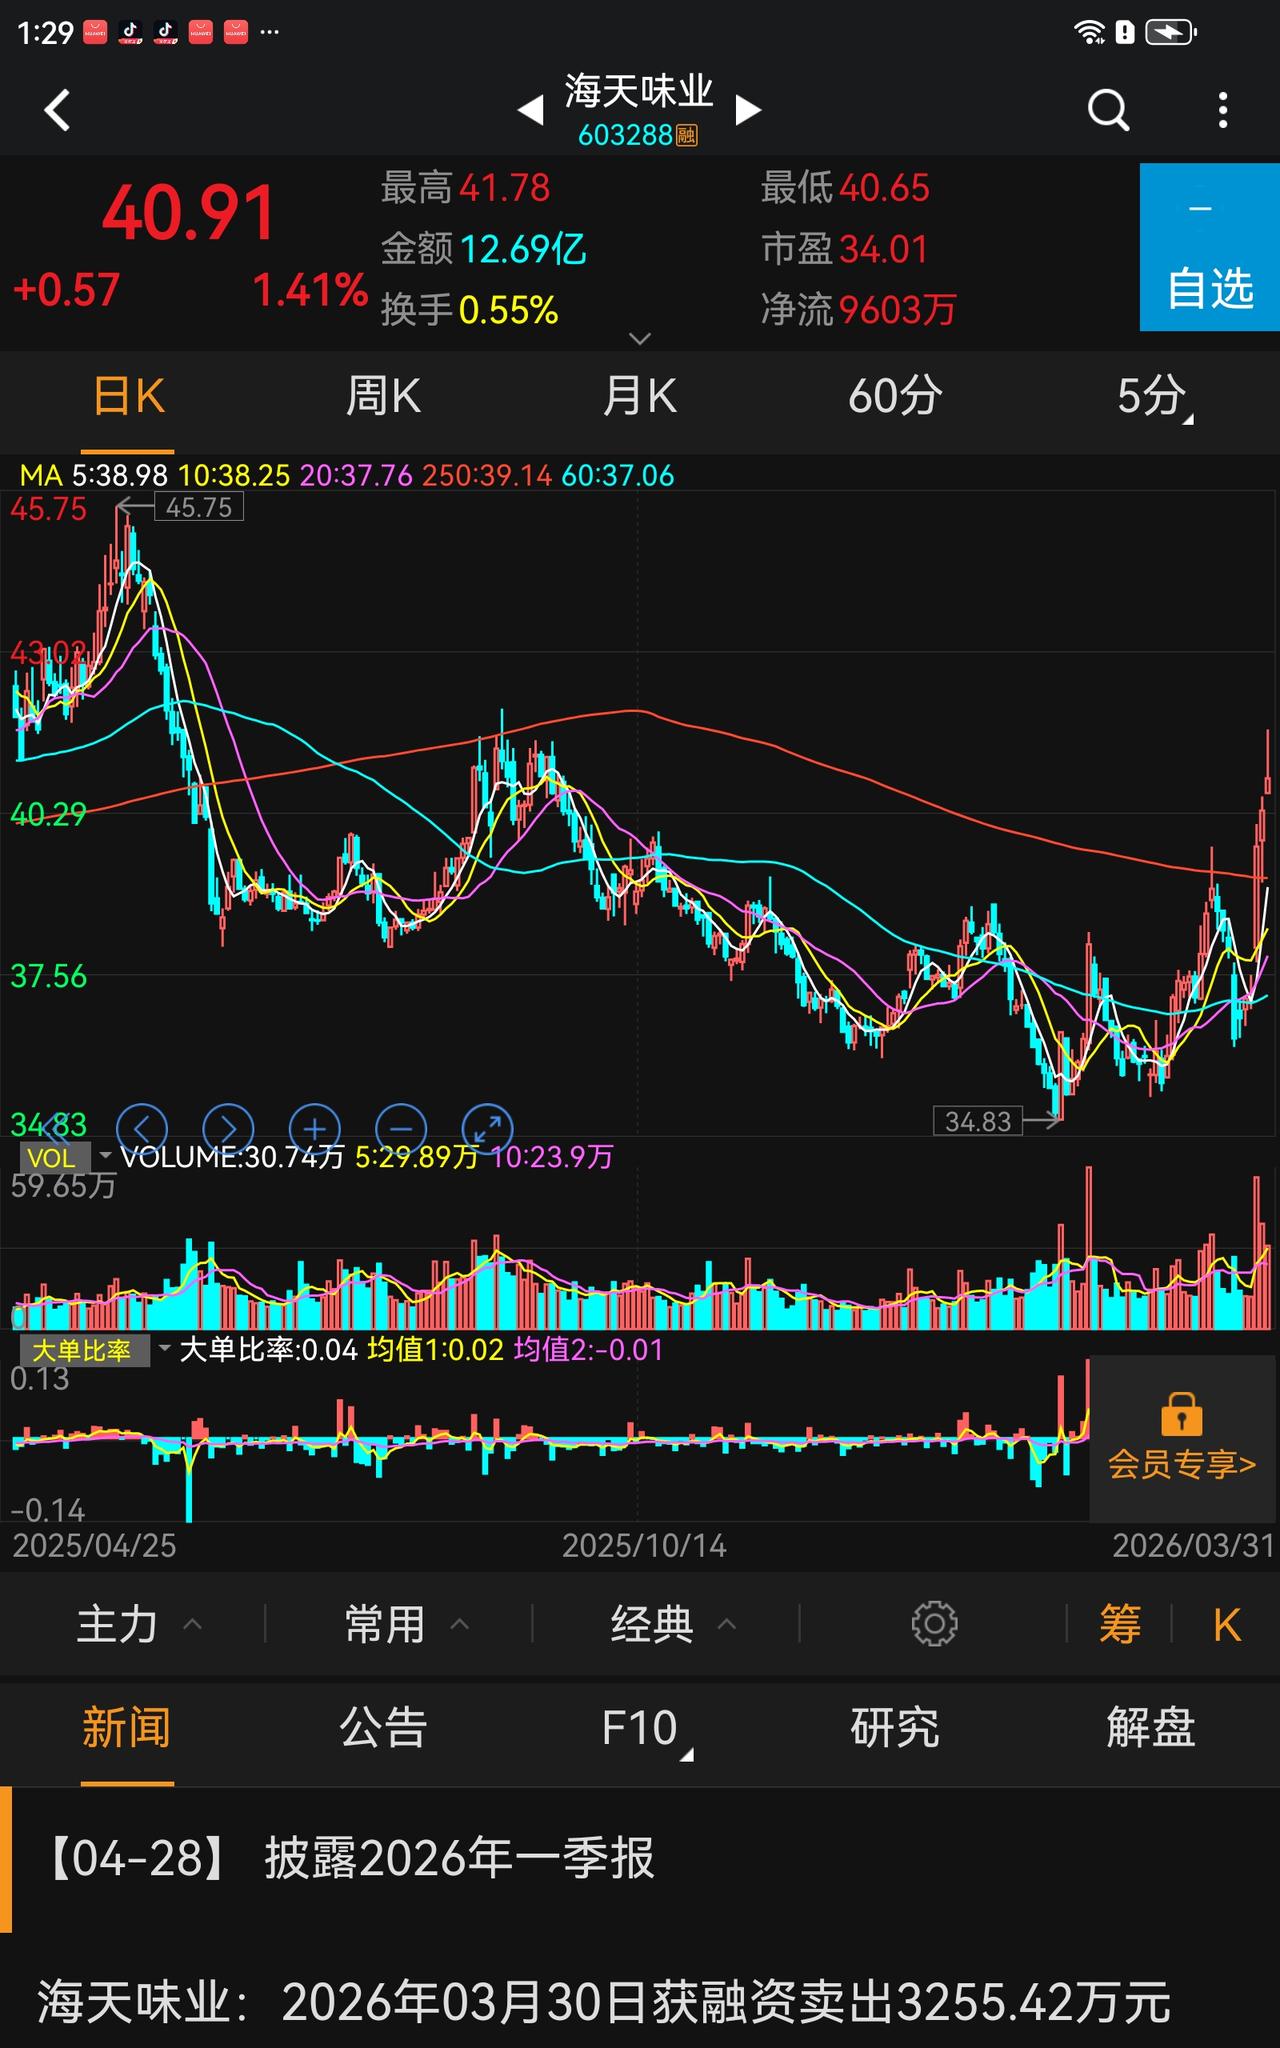Viewport: 1280px width, 2048px height.
Task: Expand the 主力 indicator group
Action: 140,1624
